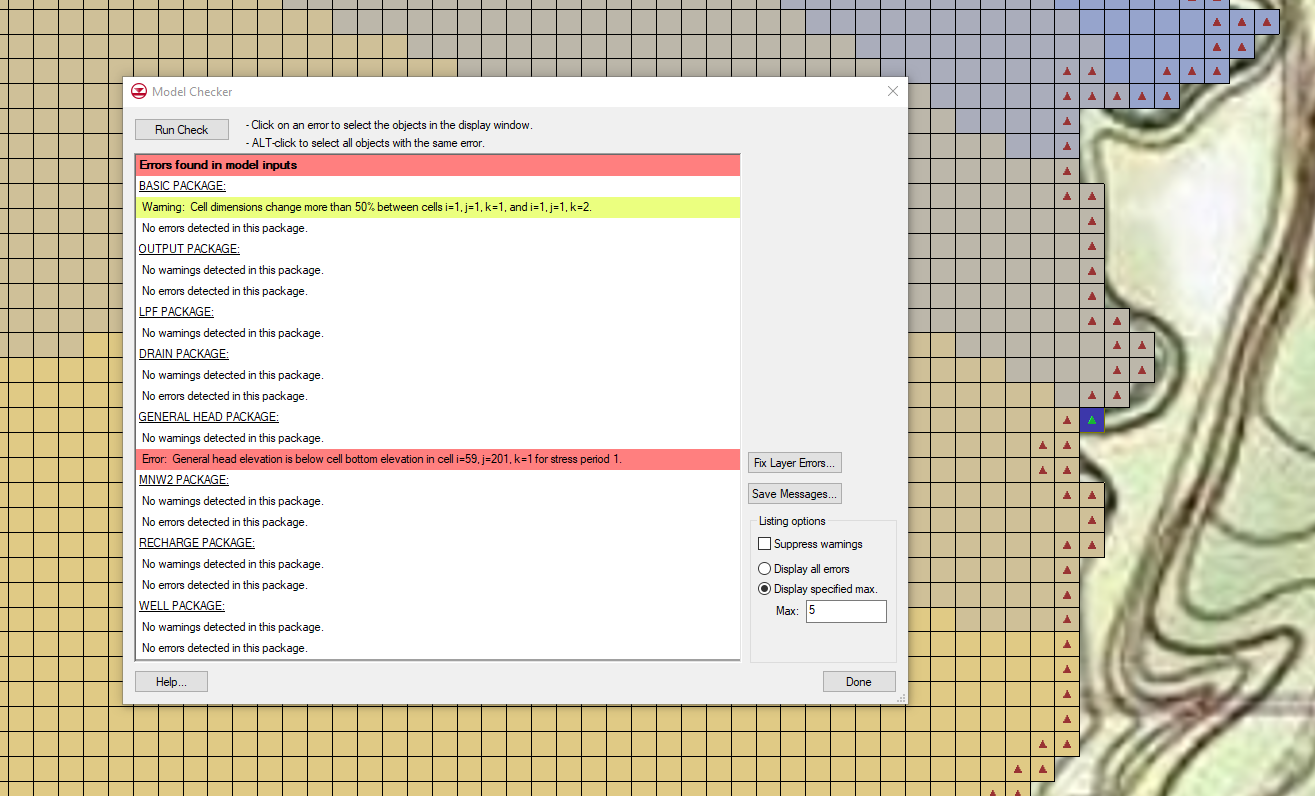Close the Model Checker dialog
The image size is (1315, 796).
point(893,91)
